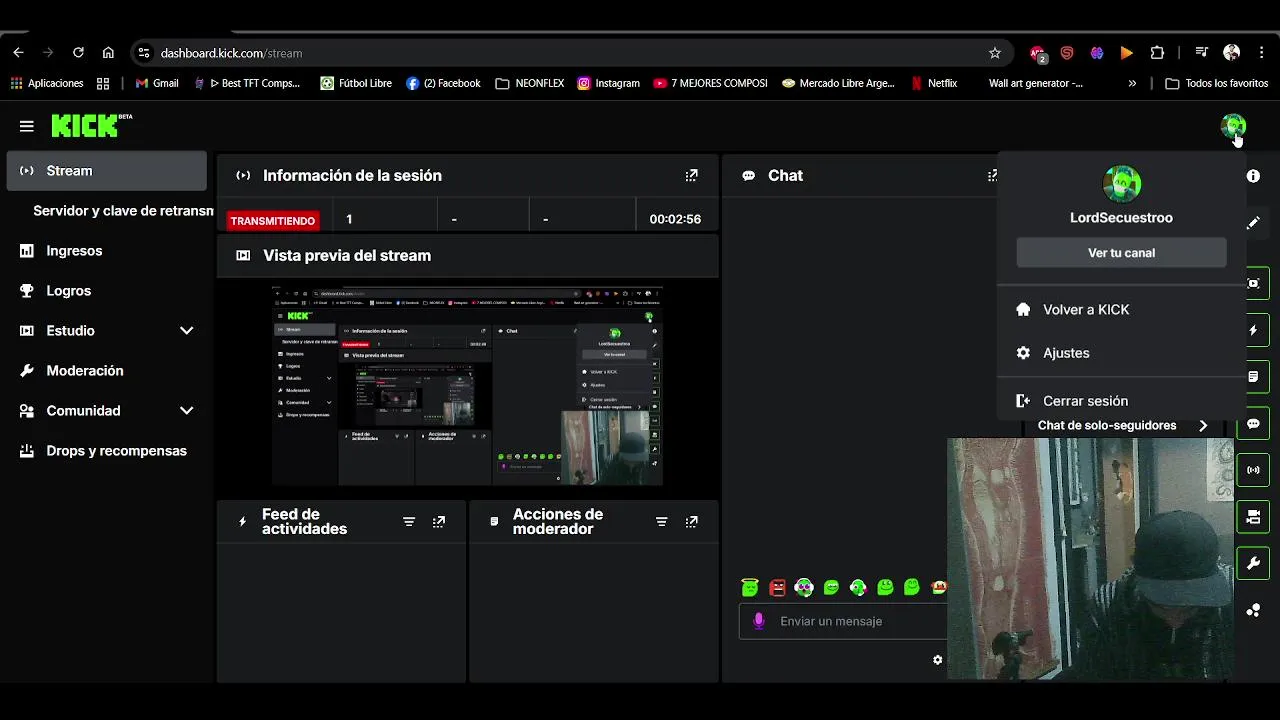Insert the red angry emote
The image size is (1280, 720).
tap(777, 588)
